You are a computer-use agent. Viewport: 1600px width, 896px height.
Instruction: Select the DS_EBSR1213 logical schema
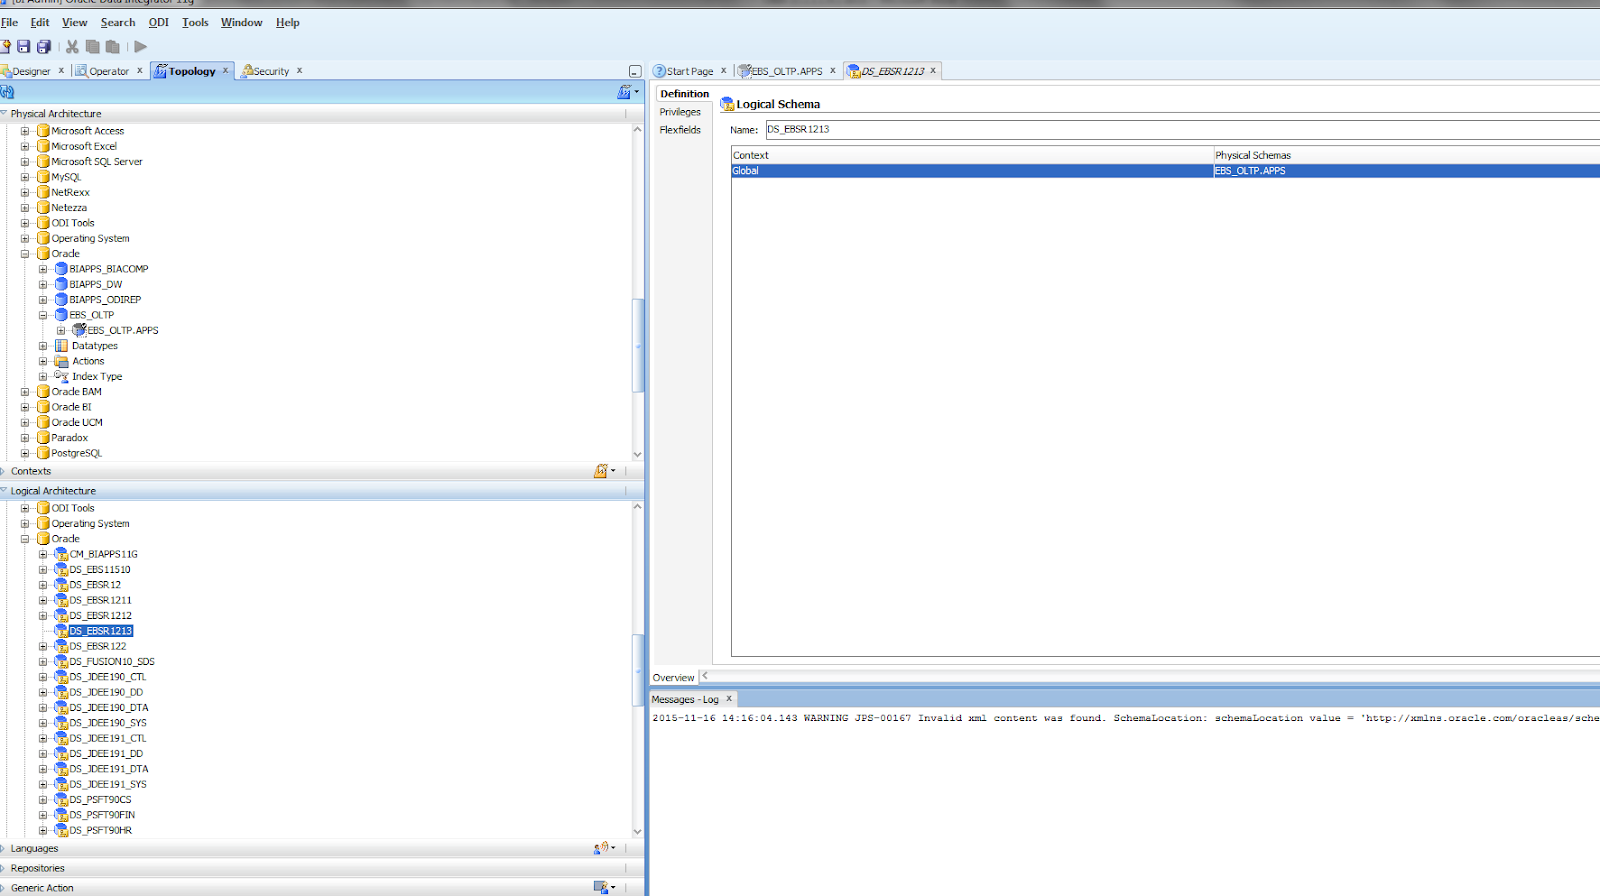(x=100, y=631)
